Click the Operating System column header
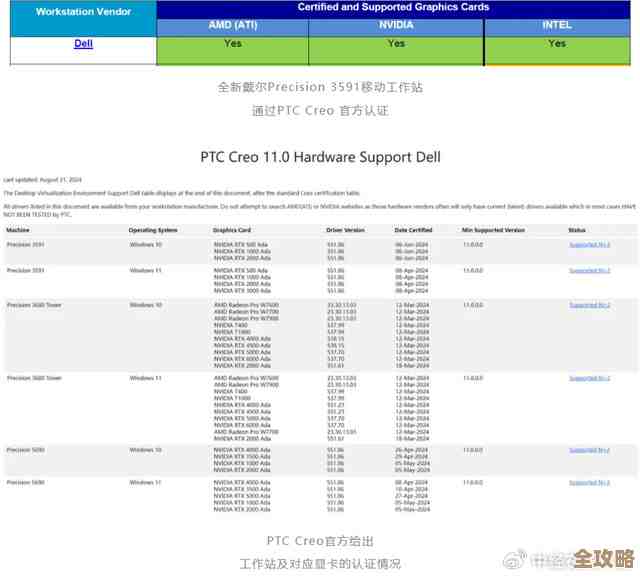 pyautogui.click(x=153, y=230)
